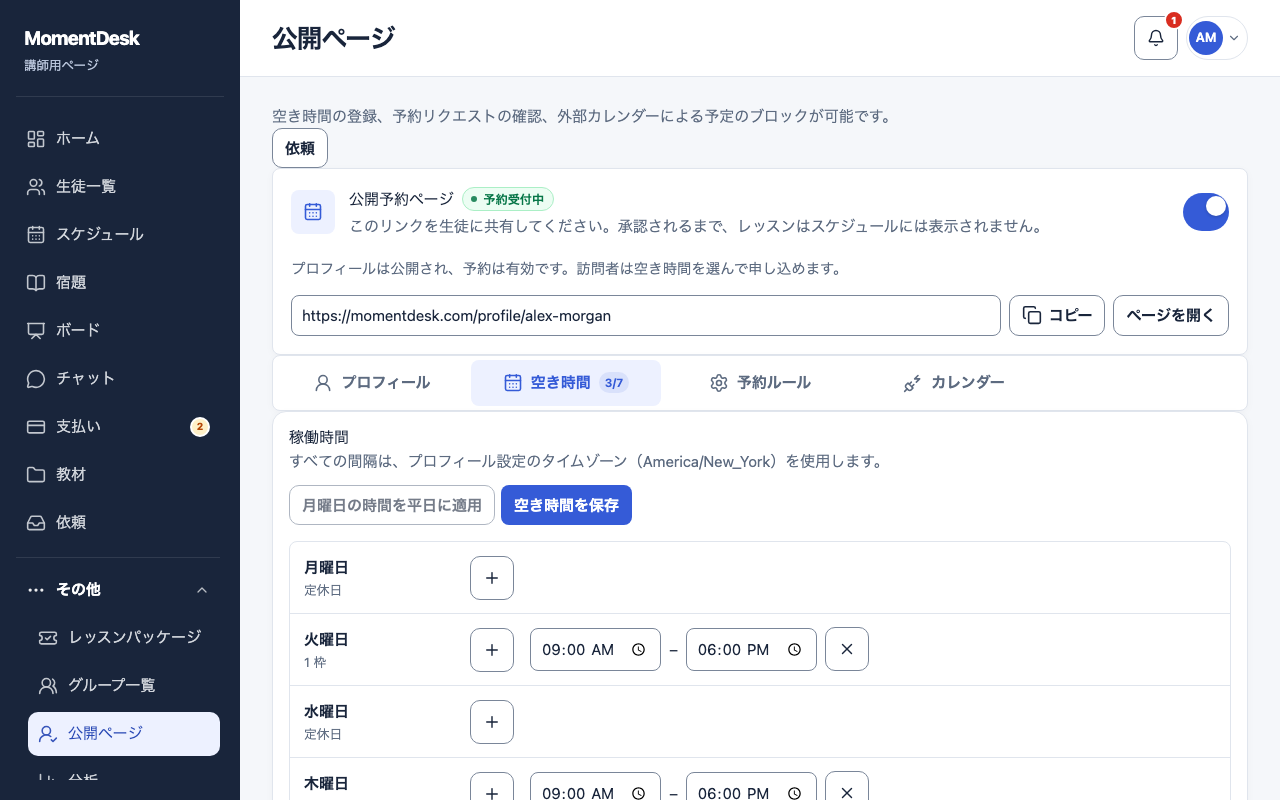Viewport: 1280px width, 800px height.
Task: Select 公開ページ in the sidebar
Action: (x=124, y=734)
